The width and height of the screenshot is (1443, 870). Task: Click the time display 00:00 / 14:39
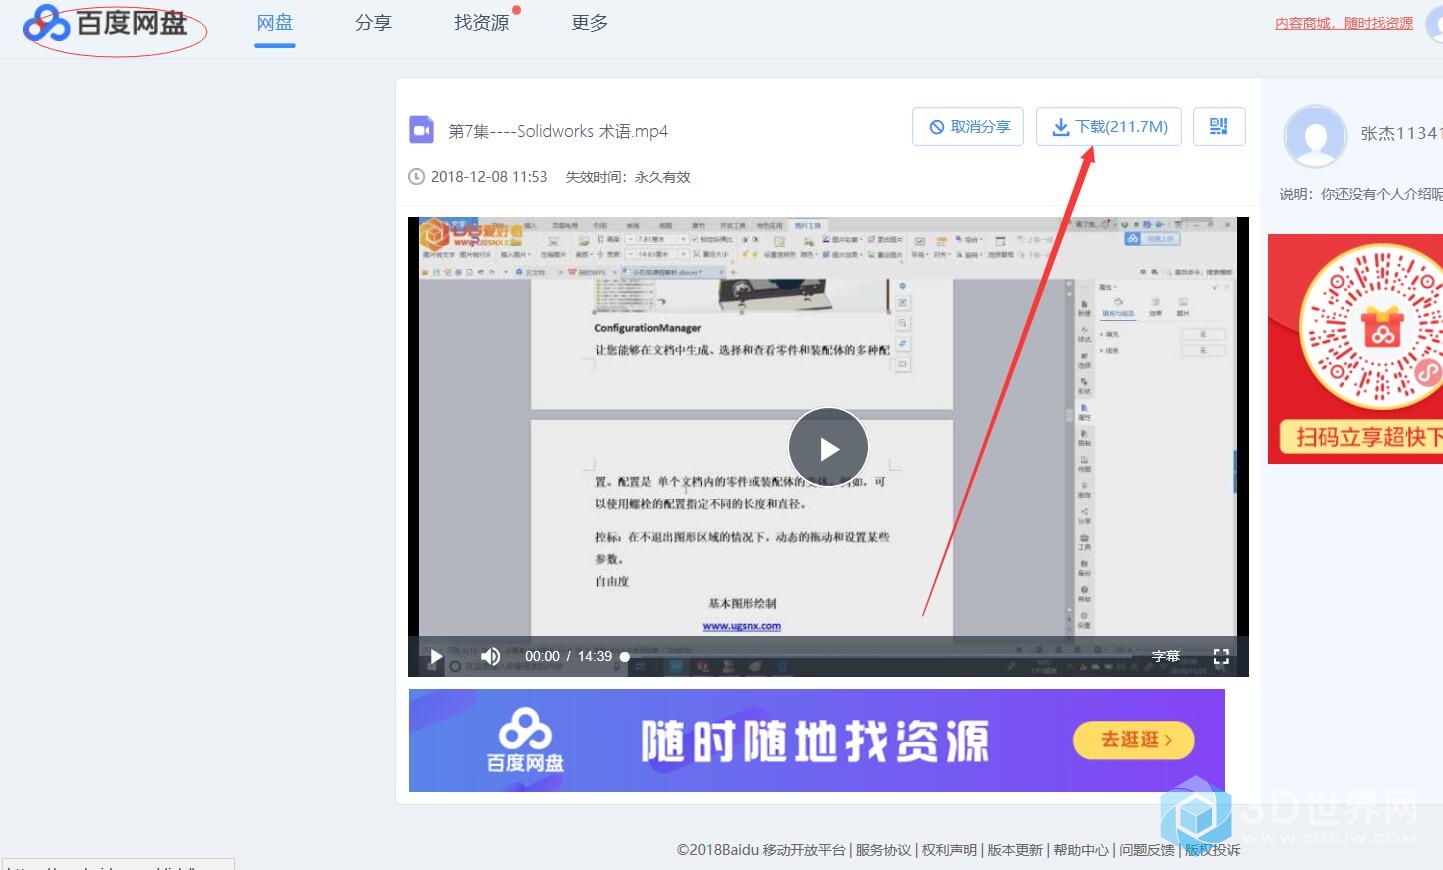(568, 657)
